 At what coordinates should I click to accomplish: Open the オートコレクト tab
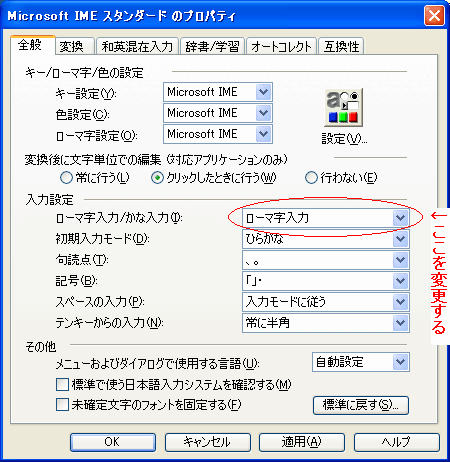click(x=281, y=46)
